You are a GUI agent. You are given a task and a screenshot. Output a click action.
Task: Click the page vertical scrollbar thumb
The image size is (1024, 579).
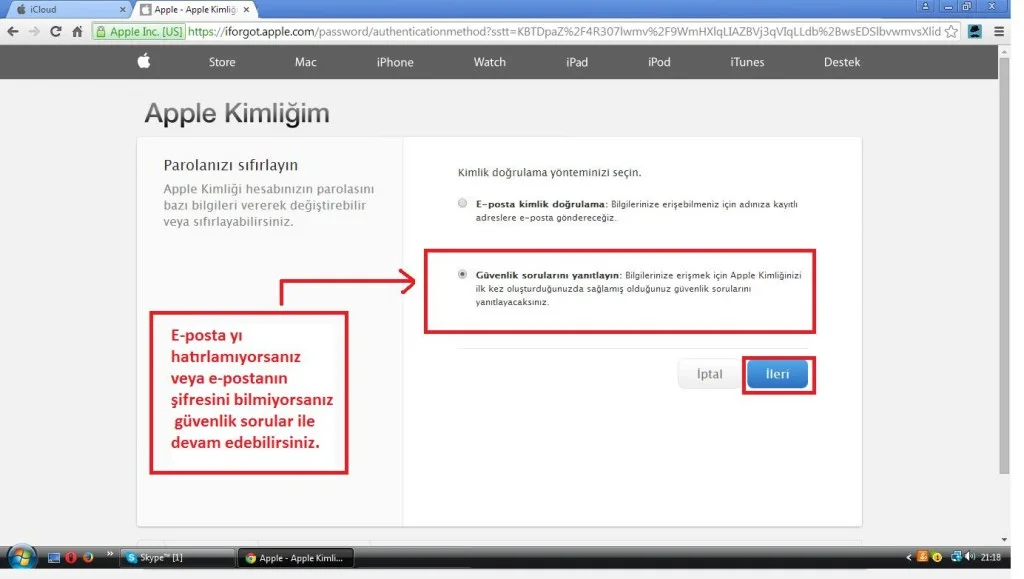click(1004, 266)
